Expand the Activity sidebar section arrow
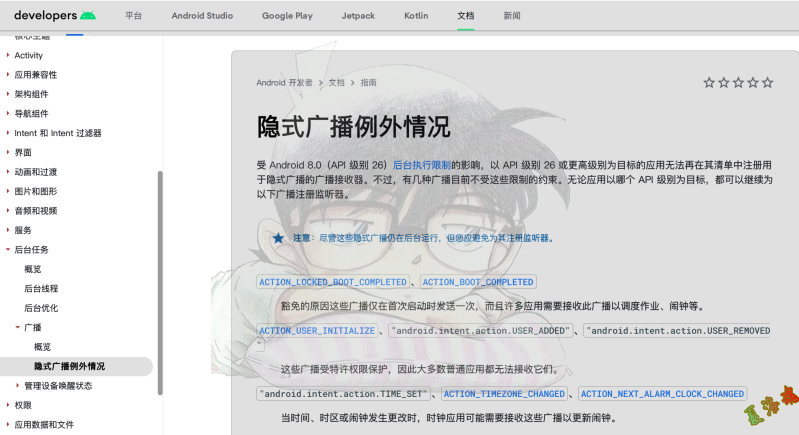Viewport: 799px width, 435px height. (8, 55)
